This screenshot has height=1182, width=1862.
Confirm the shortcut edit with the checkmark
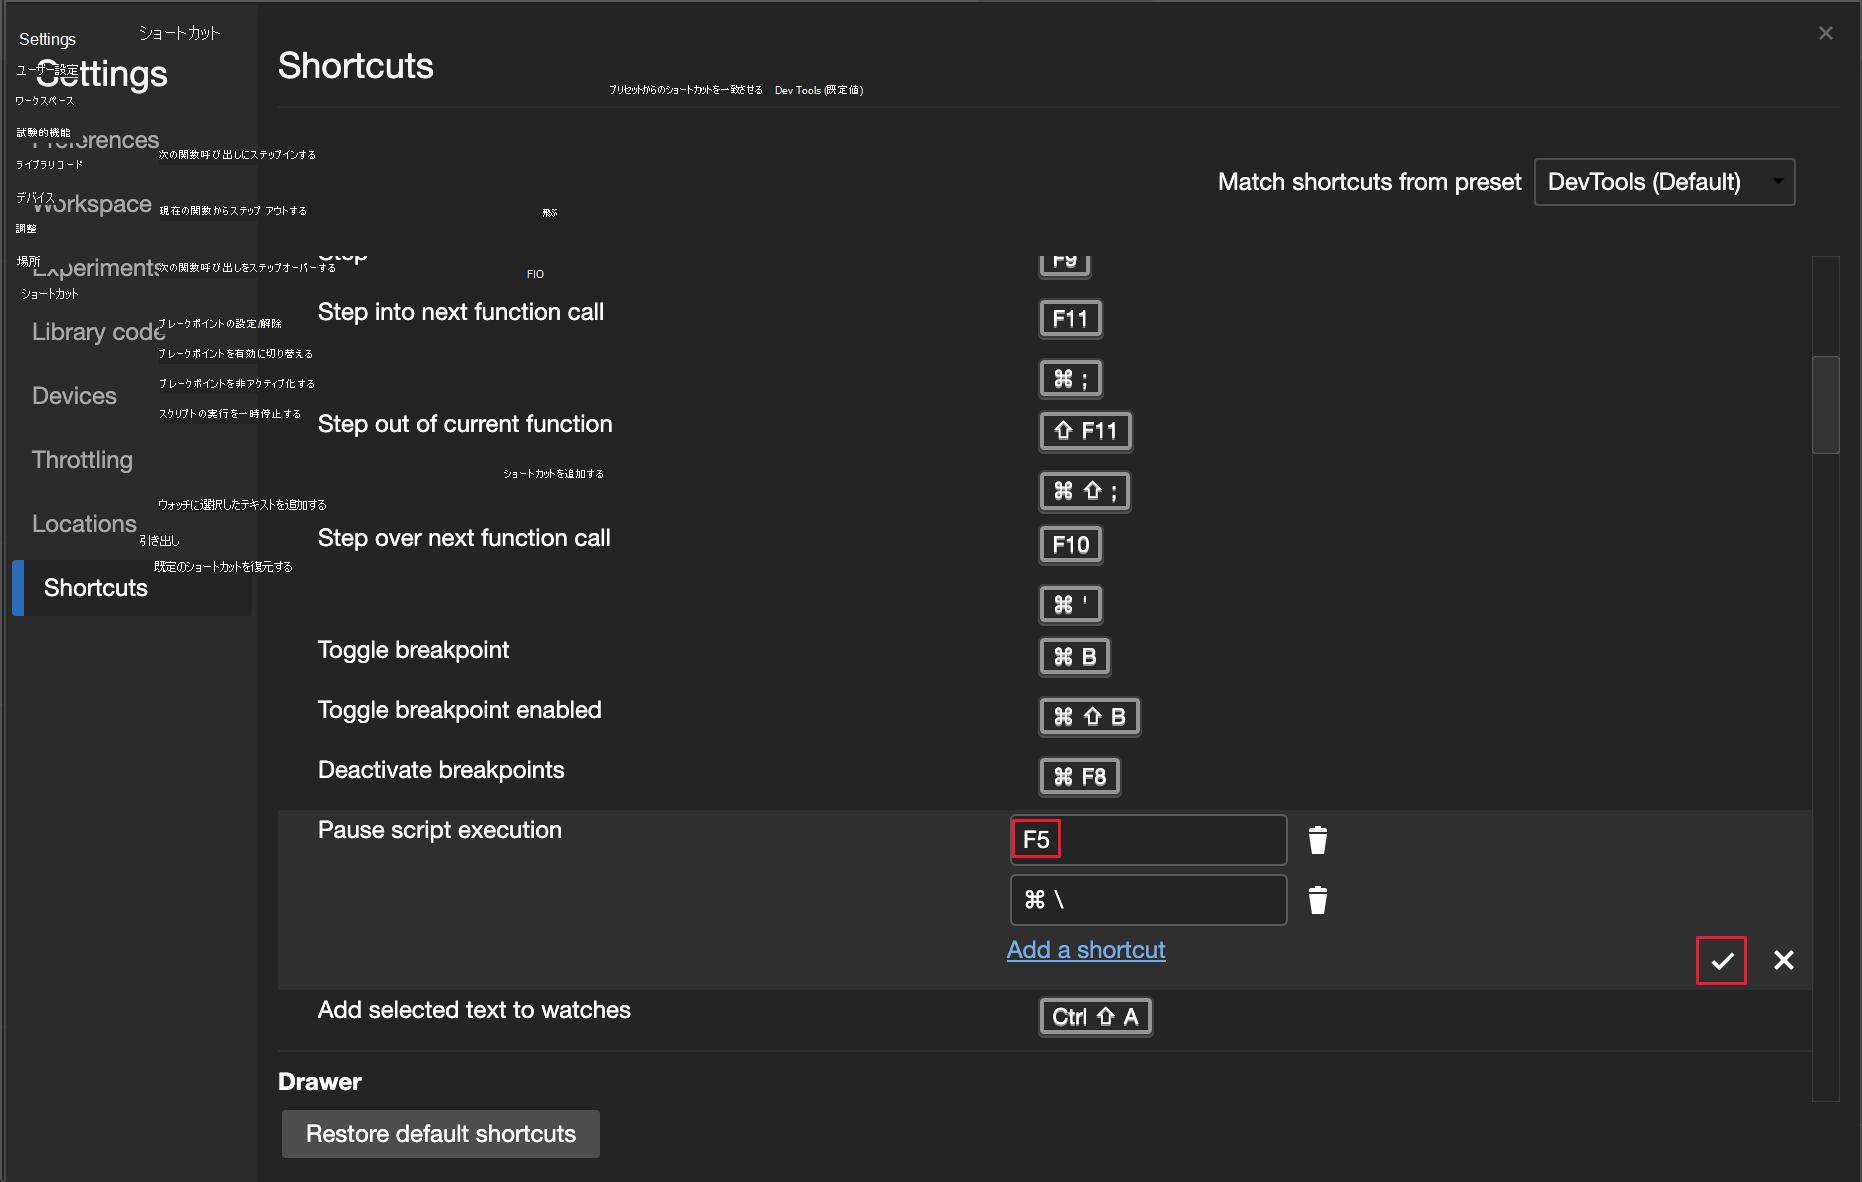pos(1721,960)
